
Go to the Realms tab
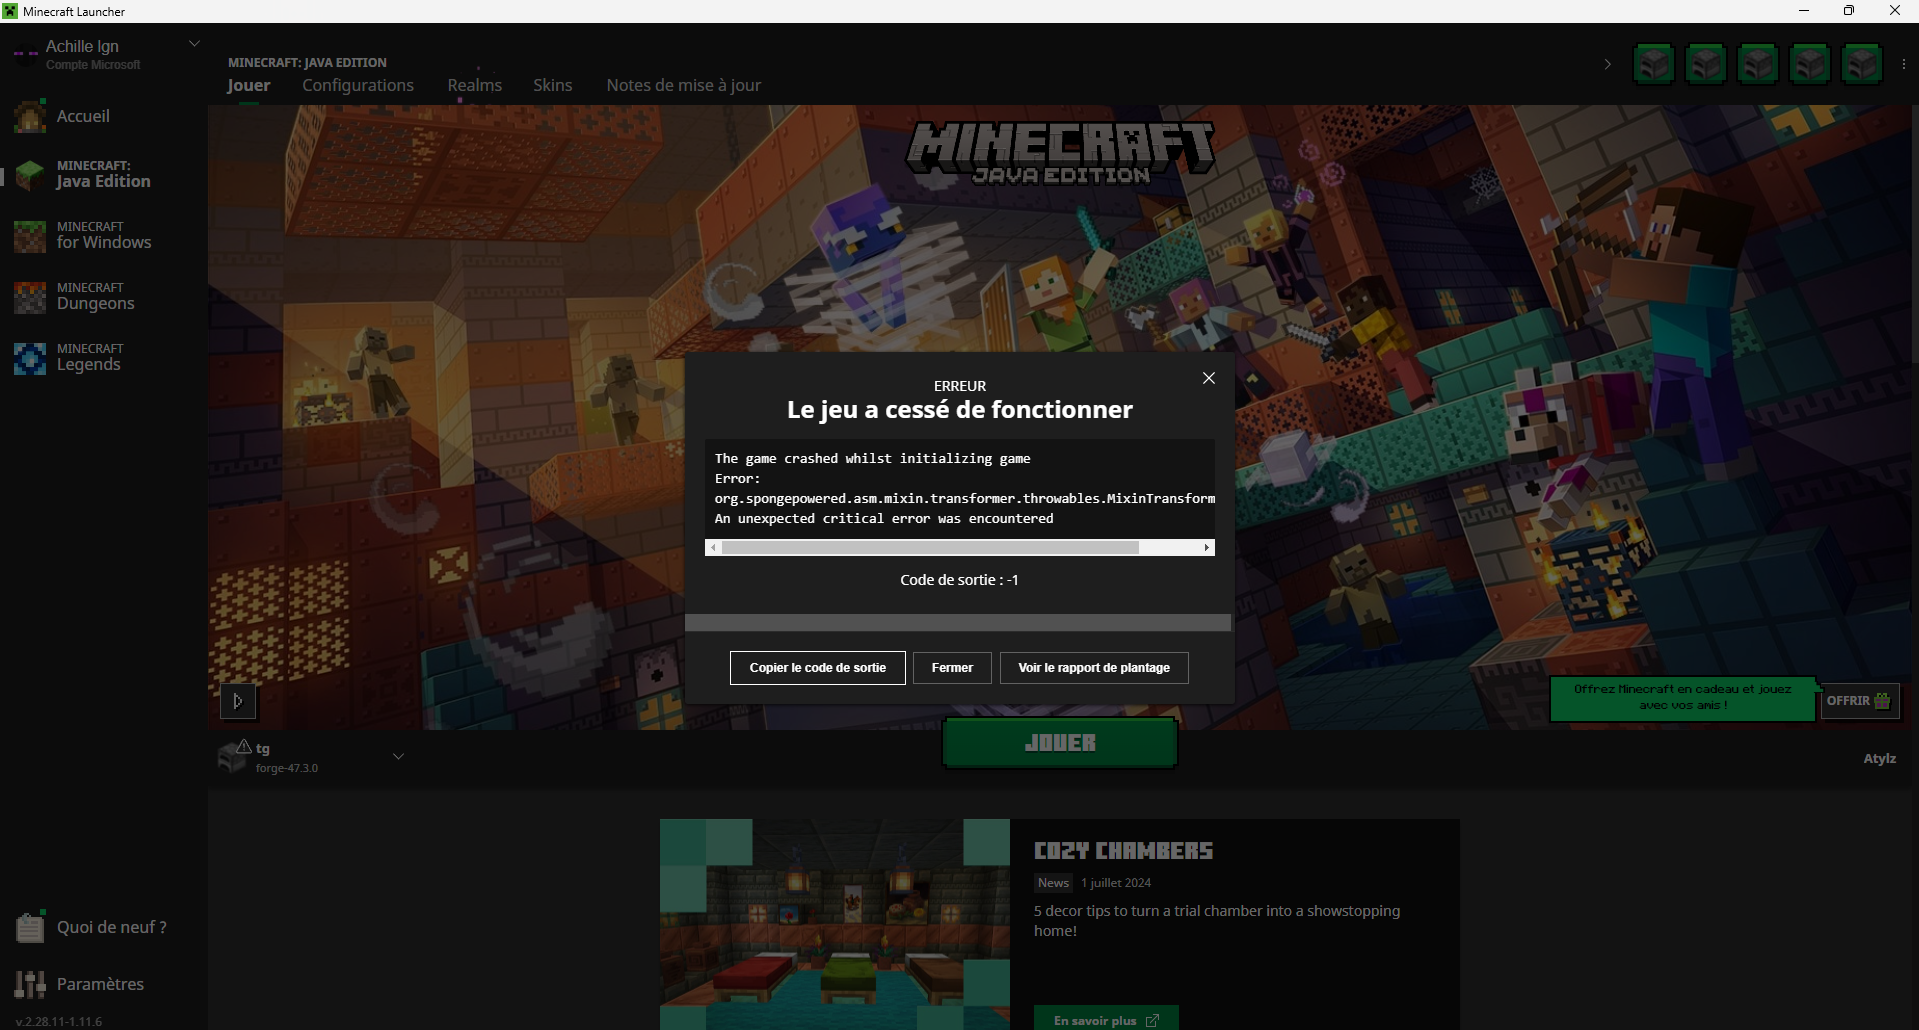[475, 85]
